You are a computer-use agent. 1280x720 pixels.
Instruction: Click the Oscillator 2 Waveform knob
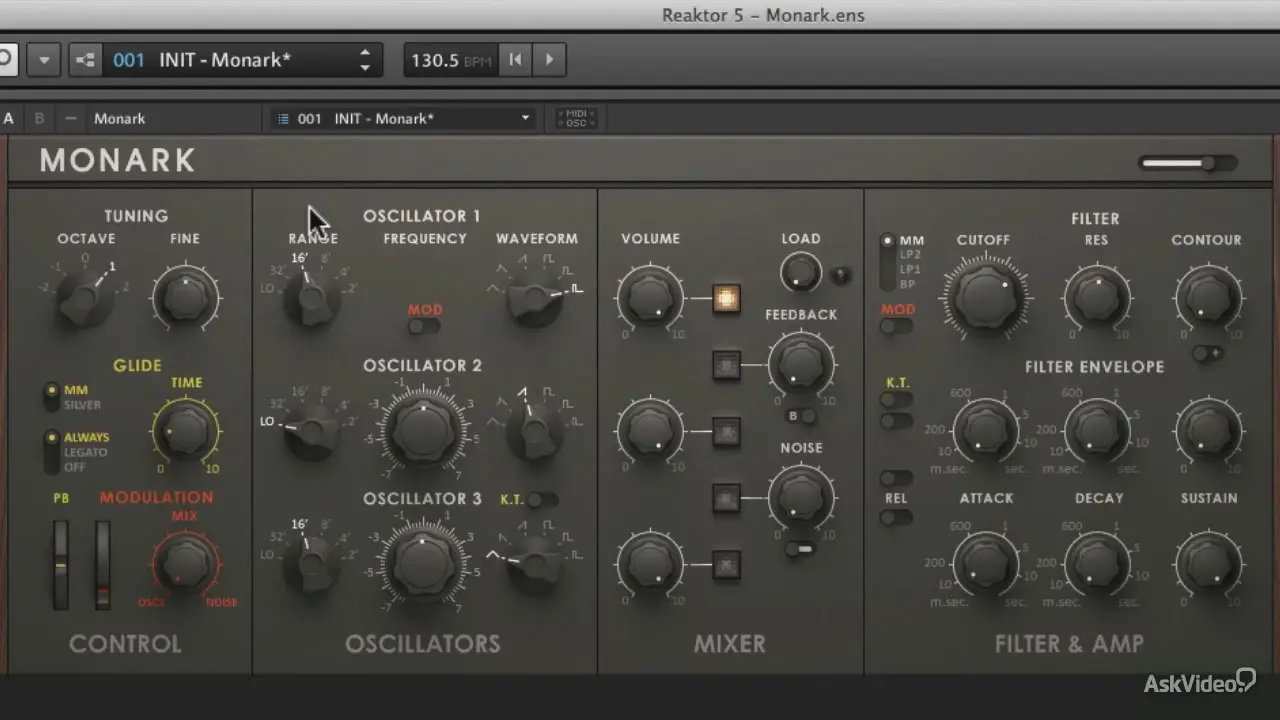pyautogui.click(x=535, y=431)
